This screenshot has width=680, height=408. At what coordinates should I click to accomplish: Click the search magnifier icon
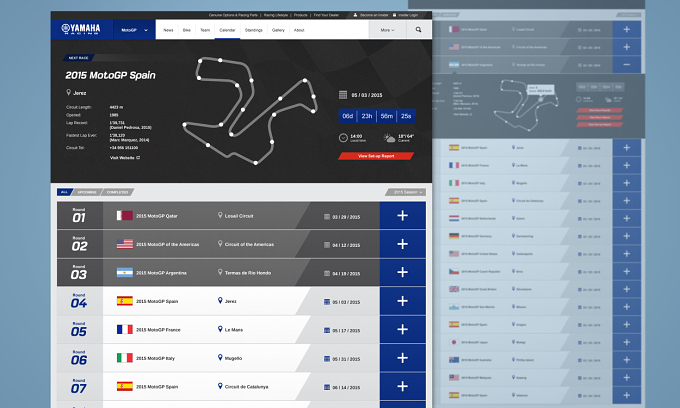click(x=418, y=29)
